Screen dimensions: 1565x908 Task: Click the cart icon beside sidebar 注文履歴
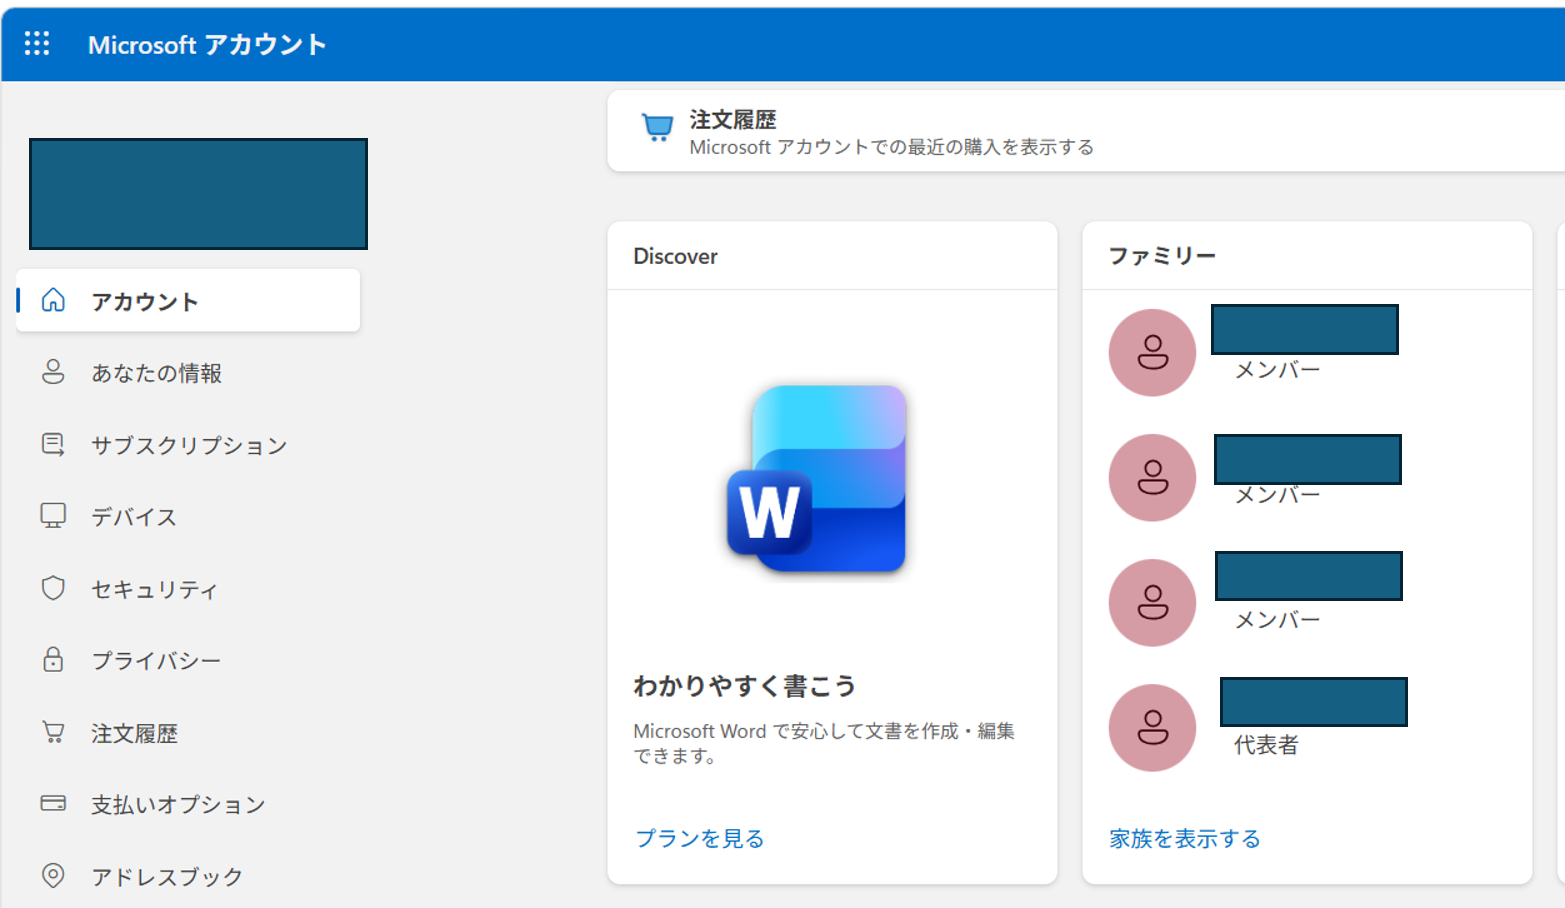[53, 732]
